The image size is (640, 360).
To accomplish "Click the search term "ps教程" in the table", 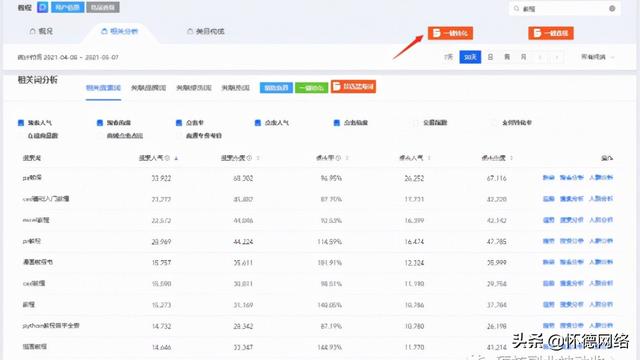I will (32, 178).
